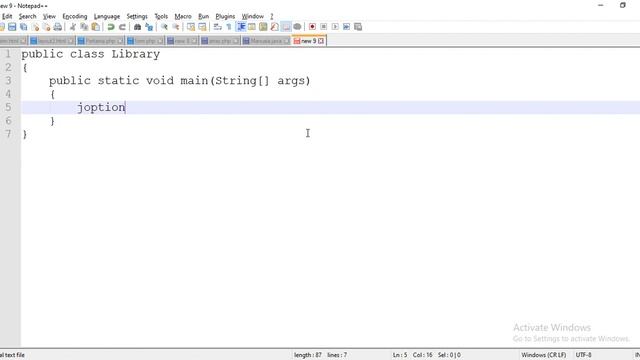Open the Macro menu
Viewport: 640px width, 360px height.
tap(183, 16)
